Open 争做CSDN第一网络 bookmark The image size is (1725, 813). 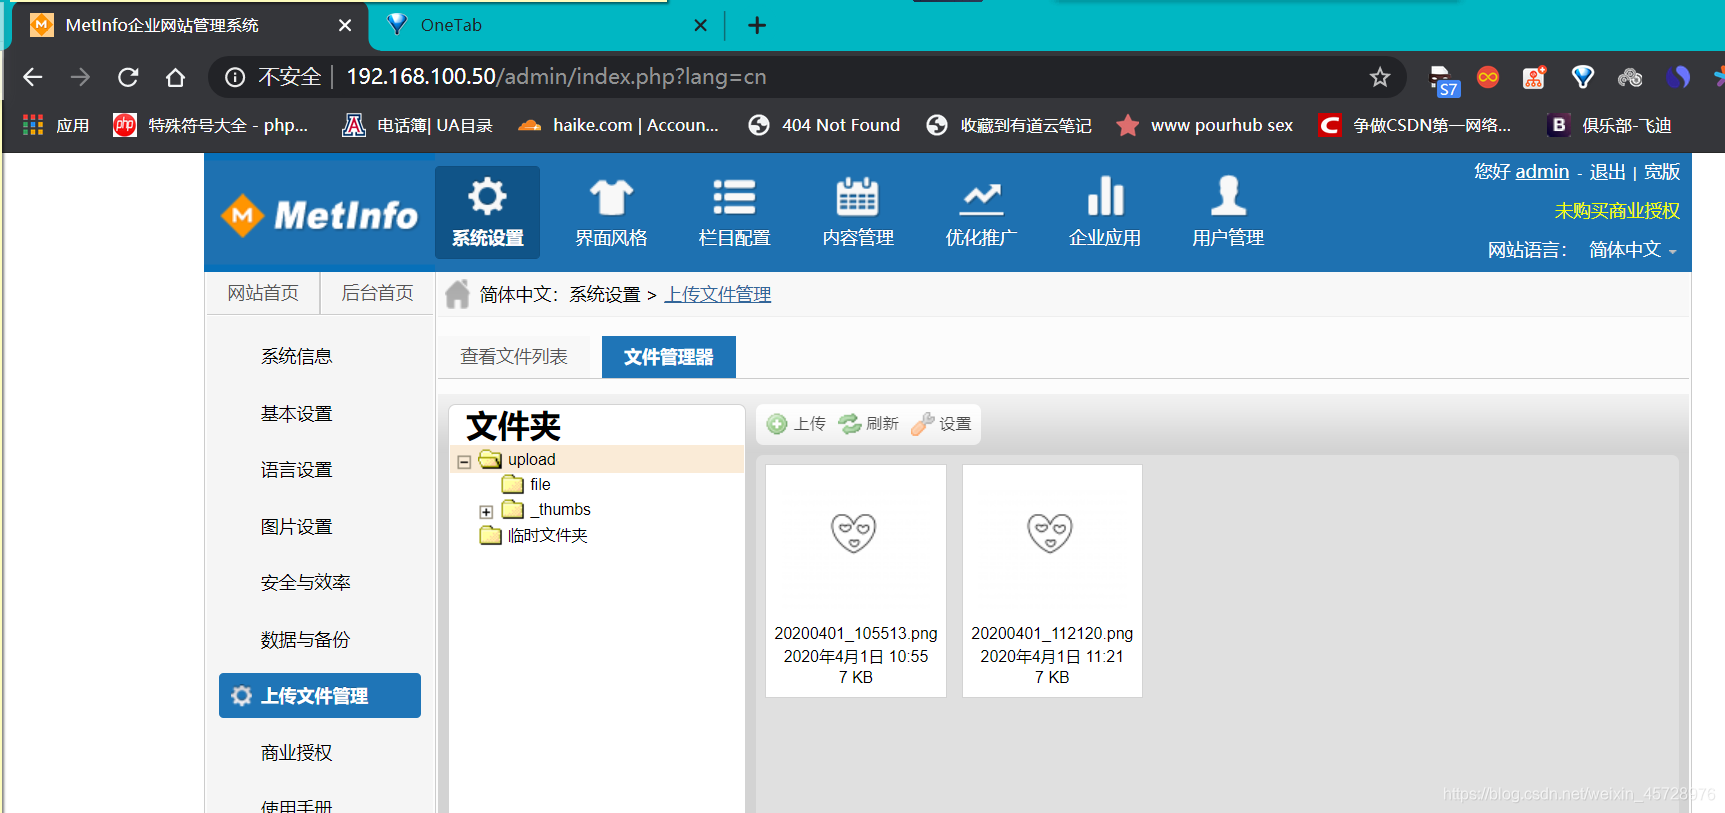[1414, 125]
